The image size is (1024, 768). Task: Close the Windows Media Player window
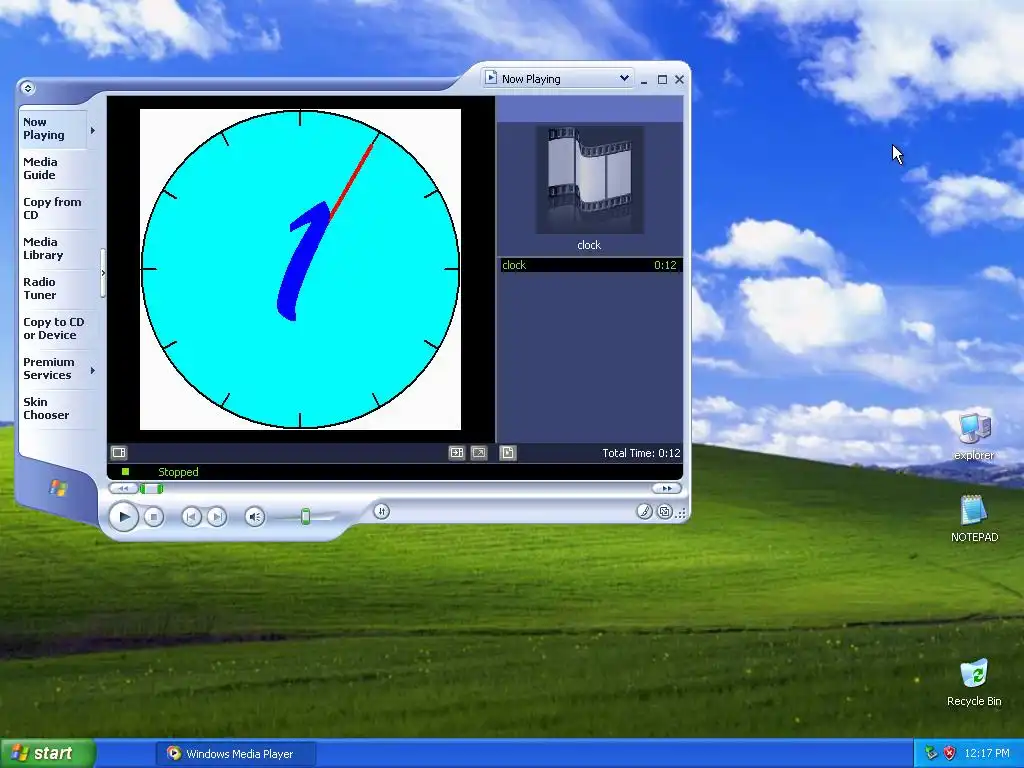[x=679, y=80]
